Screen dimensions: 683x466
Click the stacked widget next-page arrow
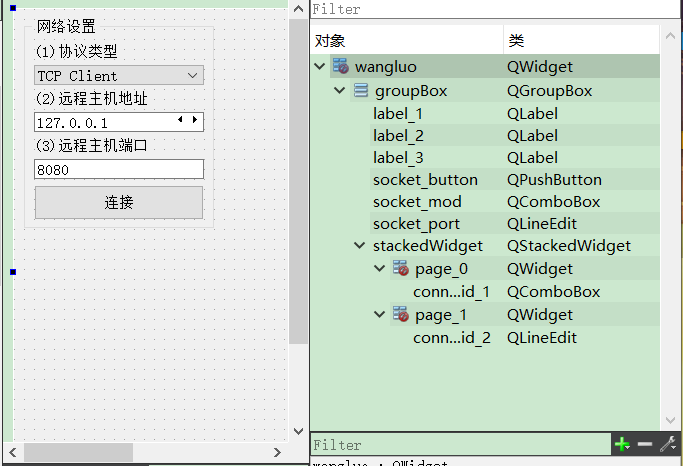[x=195, y=119]
